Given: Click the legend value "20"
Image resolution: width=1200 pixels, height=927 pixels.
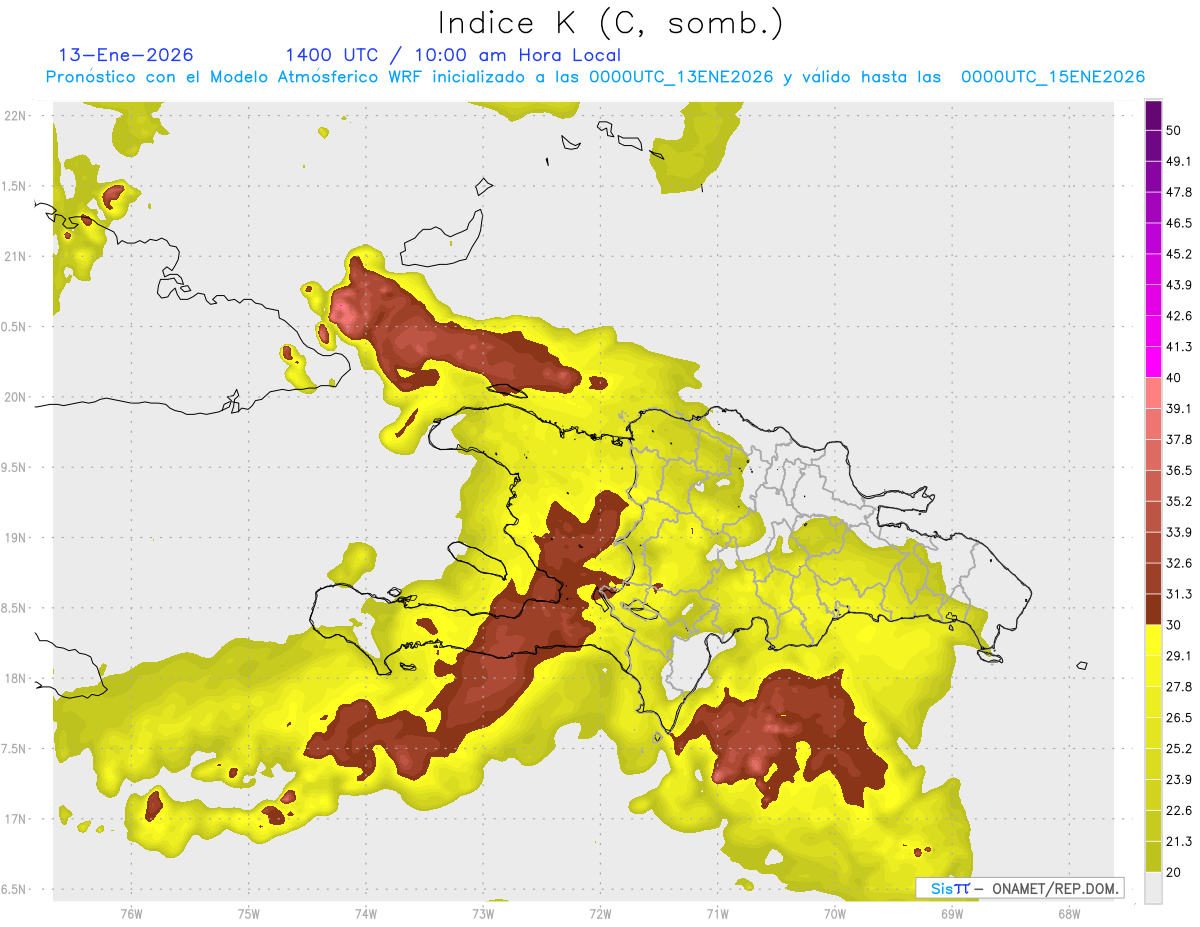Looking at the screenshot, I should coord(1174,872).
